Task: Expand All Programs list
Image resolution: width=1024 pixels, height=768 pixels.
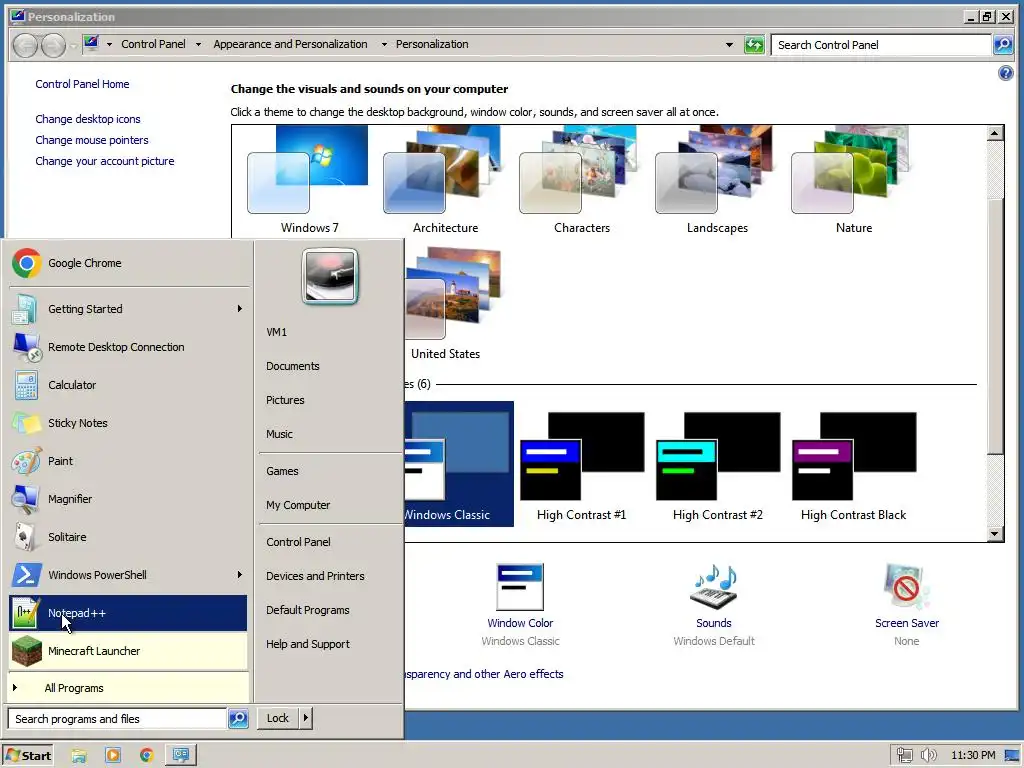Action: tap(128, 688)
